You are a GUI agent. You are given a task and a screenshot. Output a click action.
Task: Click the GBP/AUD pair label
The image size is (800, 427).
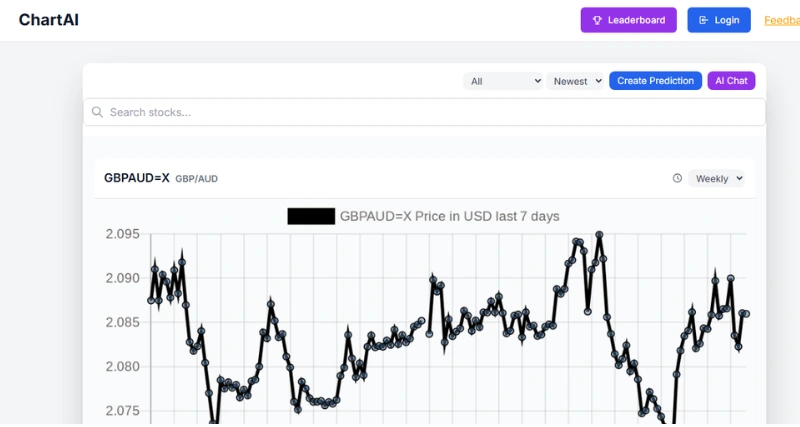point(196,179)
